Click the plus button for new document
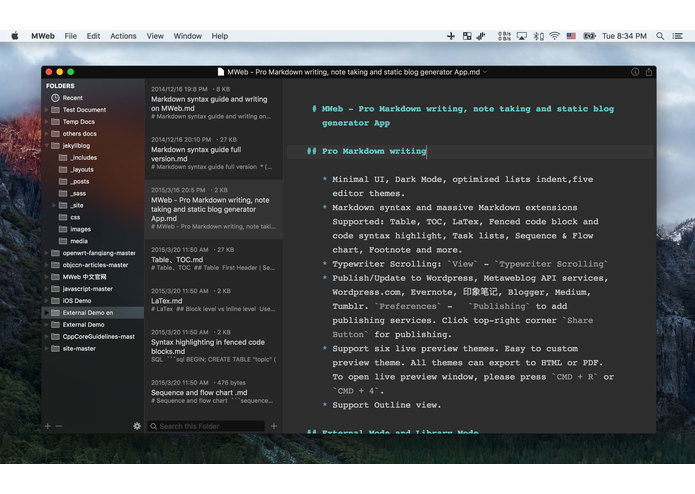The width and height of the screenshot is (695, 494). click(x=274, y=426)
